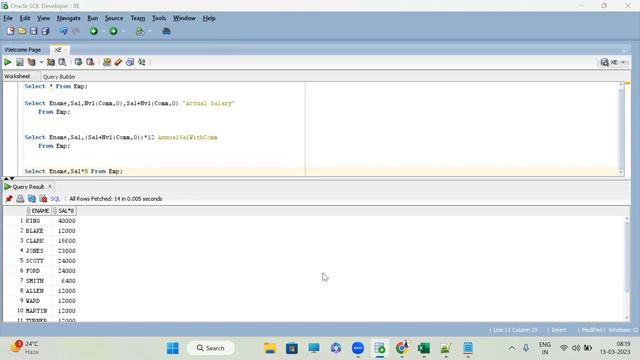Click the 19600 value for CLARK
The height and width of the screenshot is (360, 640).
coord(66,241)
